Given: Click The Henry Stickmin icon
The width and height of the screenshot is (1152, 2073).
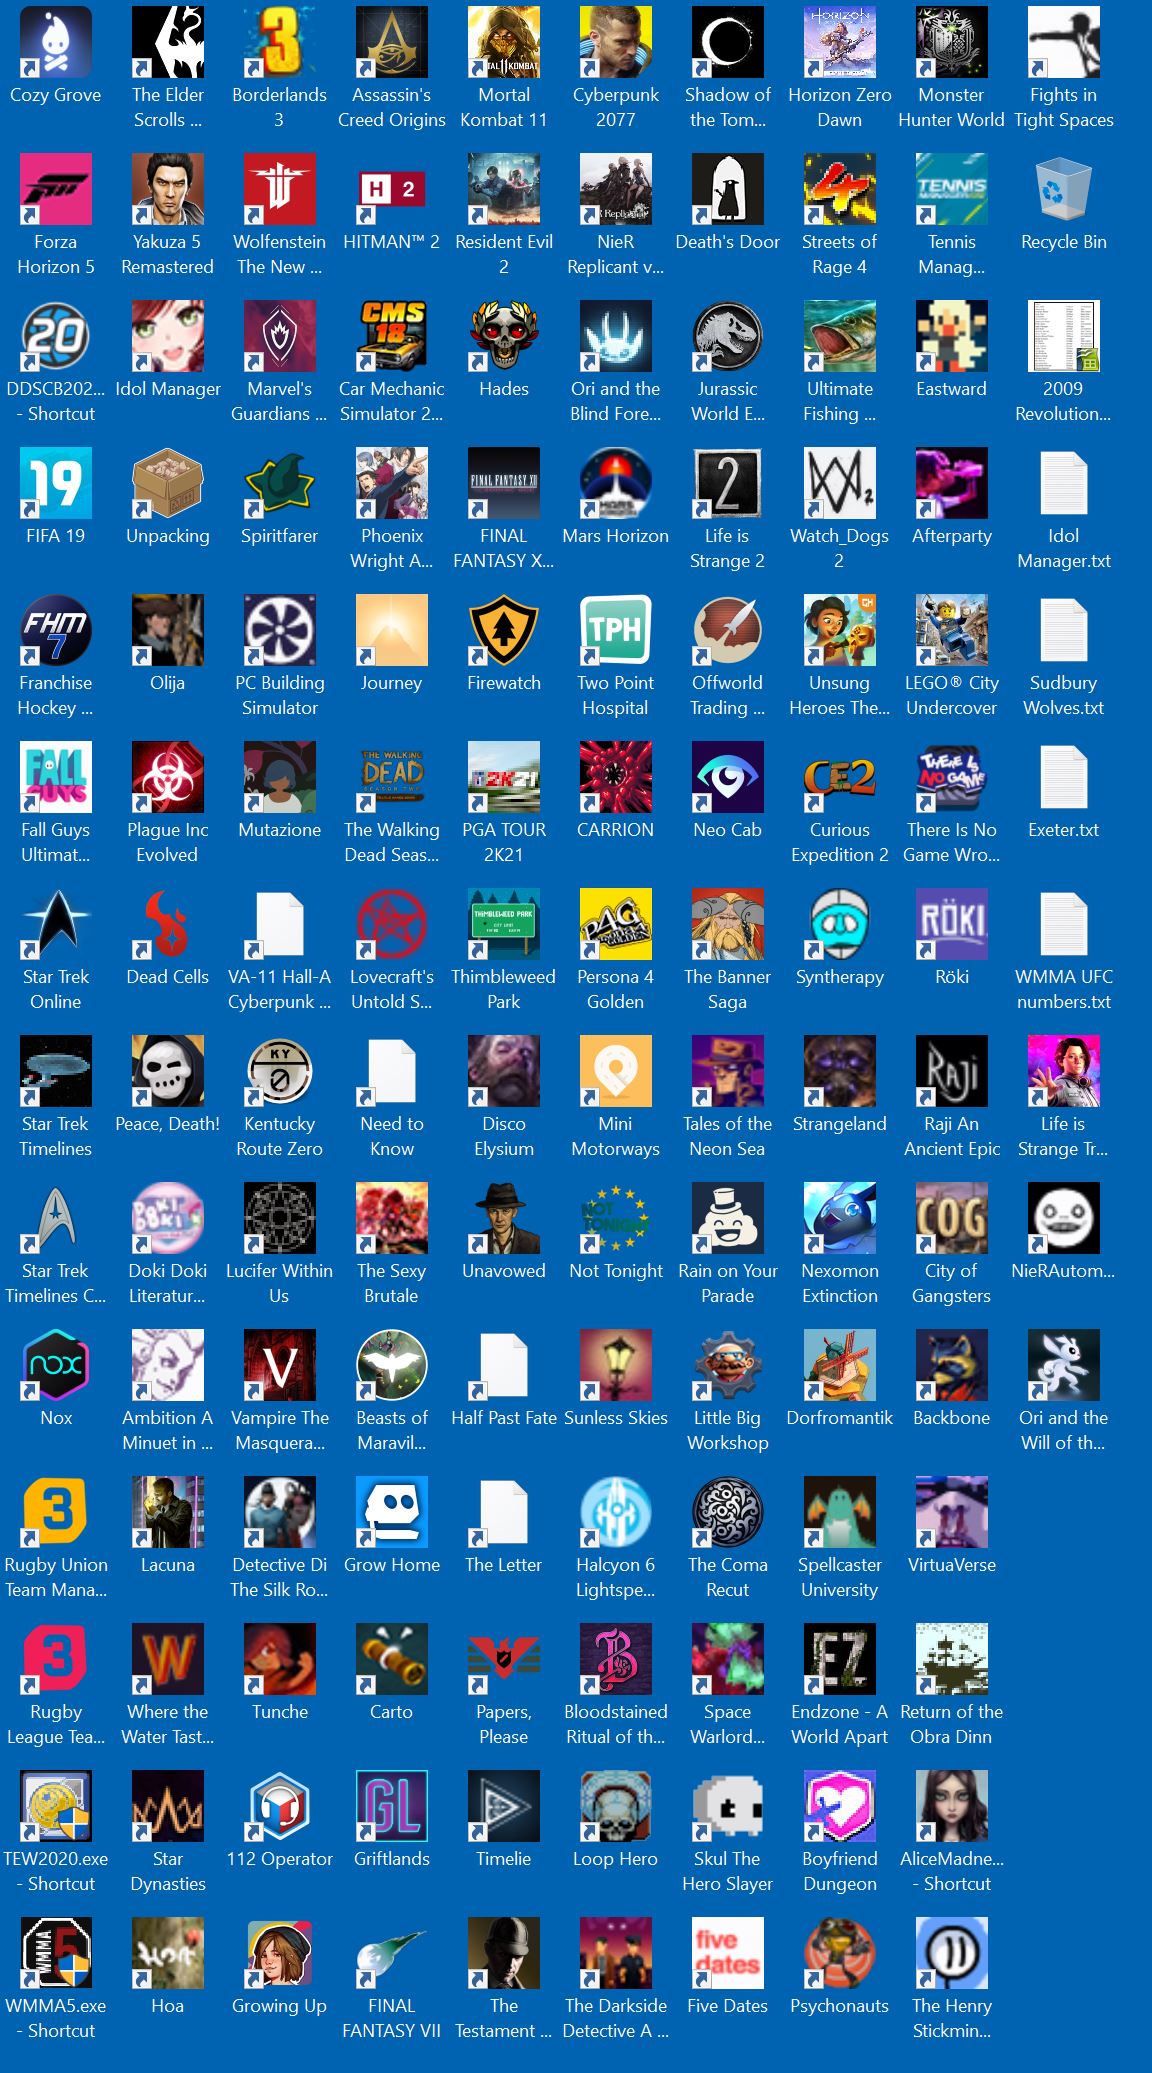Looking at the screenshot, I should [952, 1953].
